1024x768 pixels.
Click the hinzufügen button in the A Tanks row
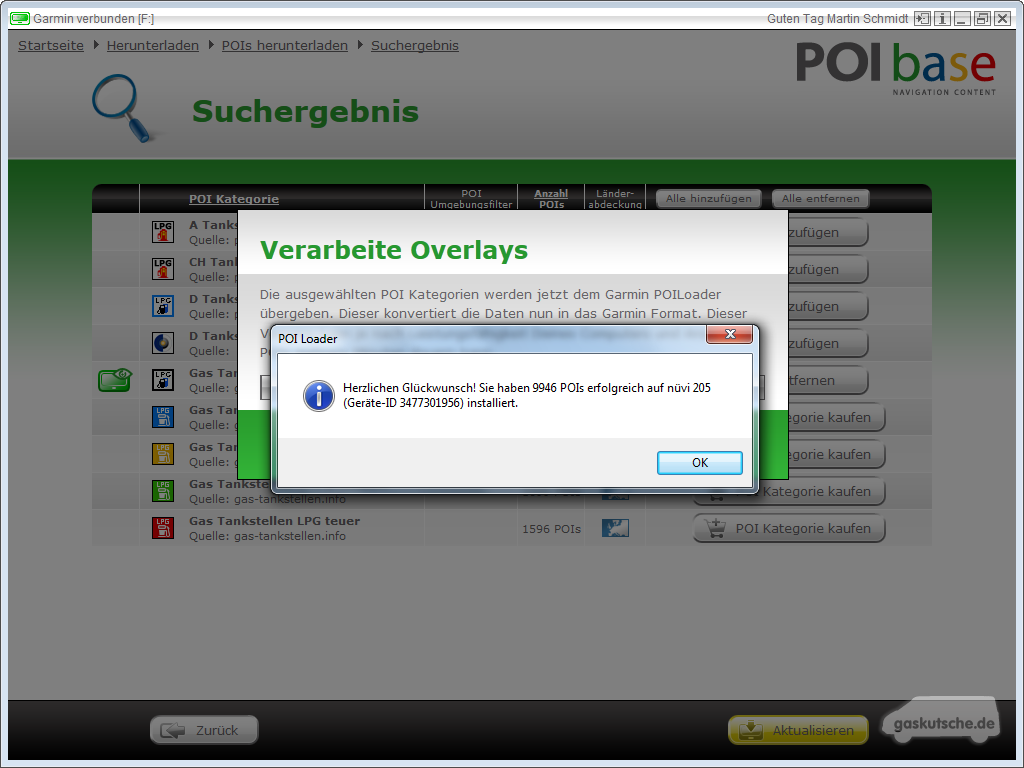pyautogui.click(x=827, y=232)
